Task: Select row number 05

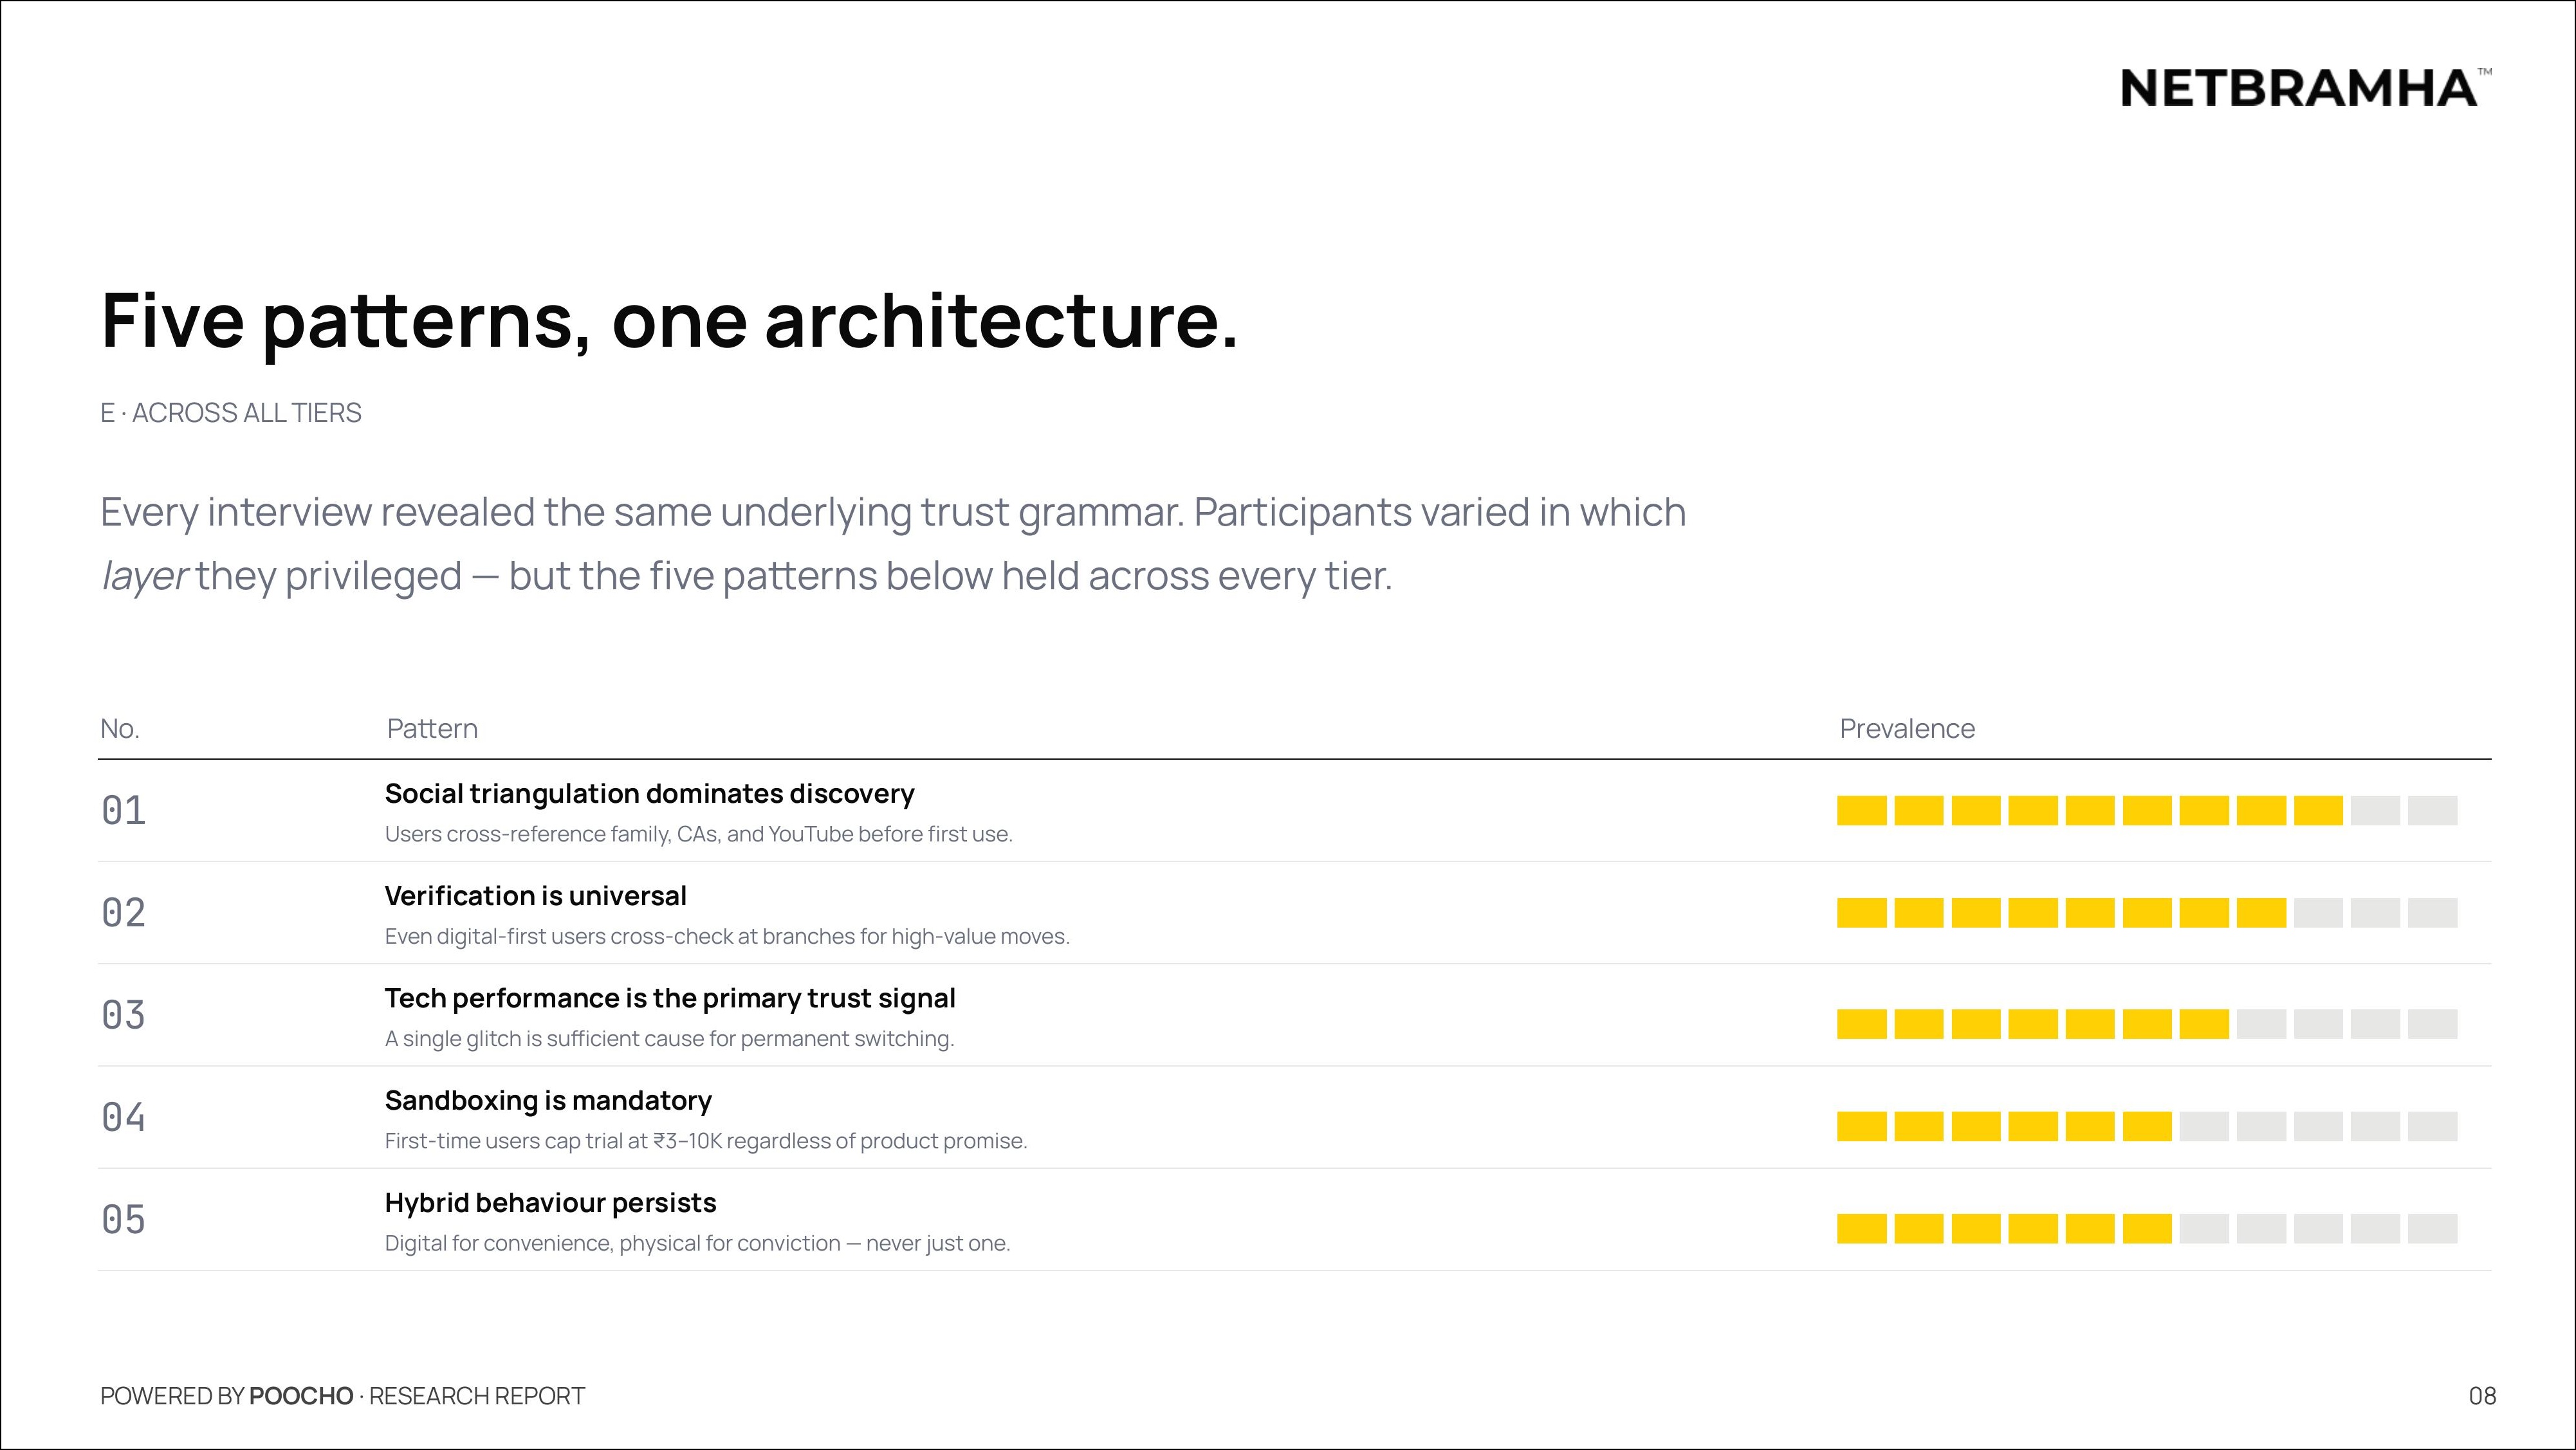Action: (x=123, y=1220)
